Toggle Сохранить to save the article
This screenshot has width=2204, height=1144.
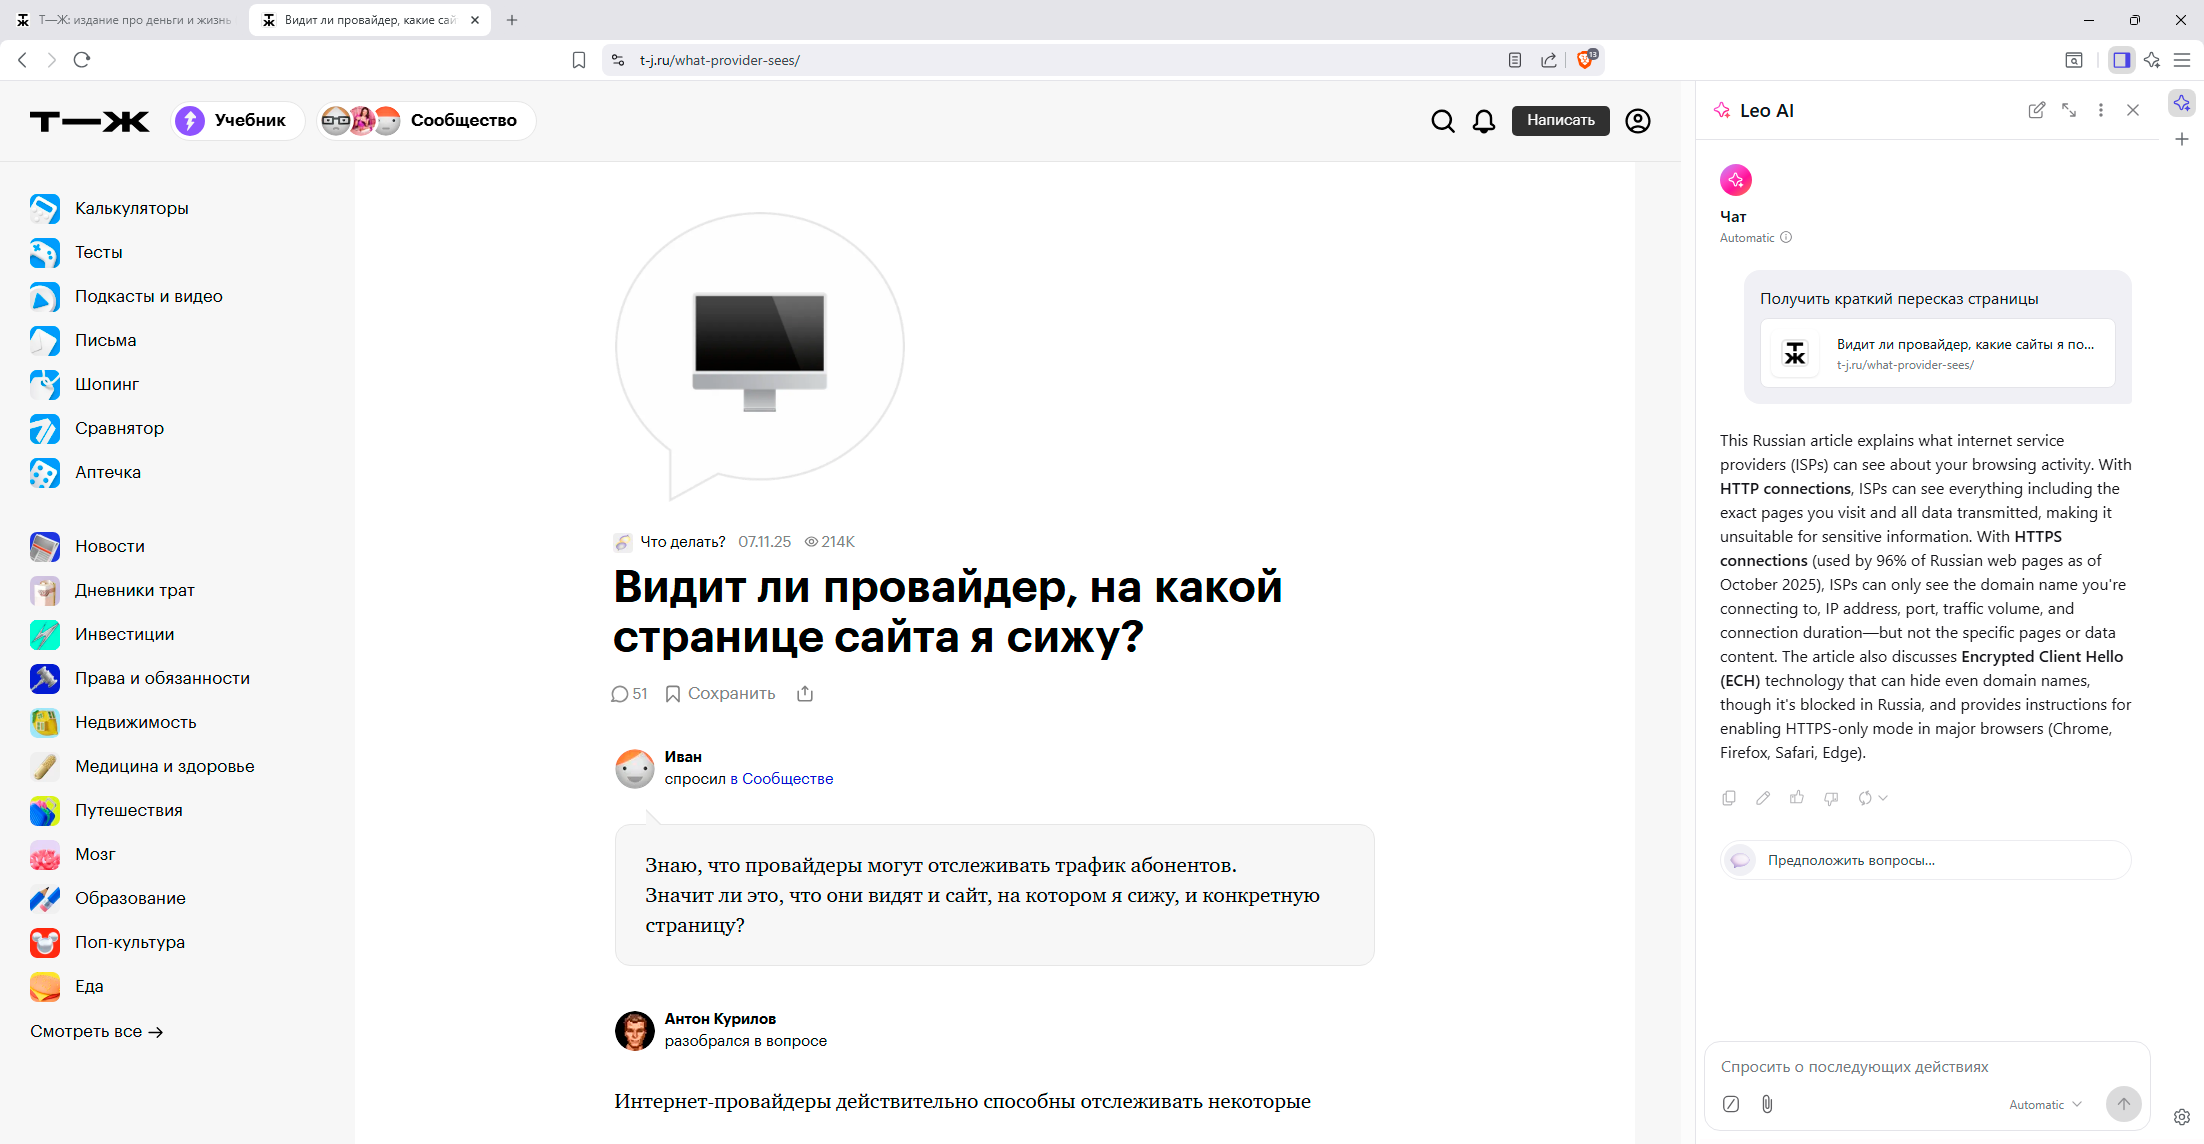coord(720,694)
